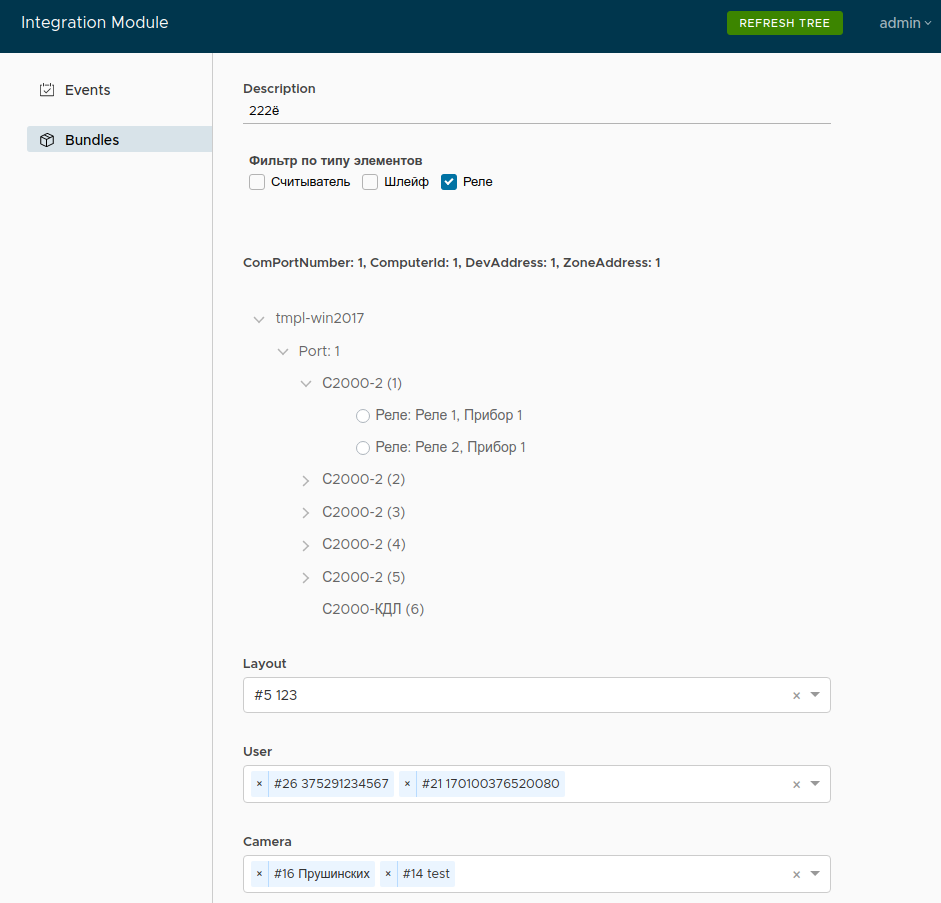Remove user tag #26 375291234567
Viewport: 941px width, 903px height.
pyautogui.click(x=259, y=784)
